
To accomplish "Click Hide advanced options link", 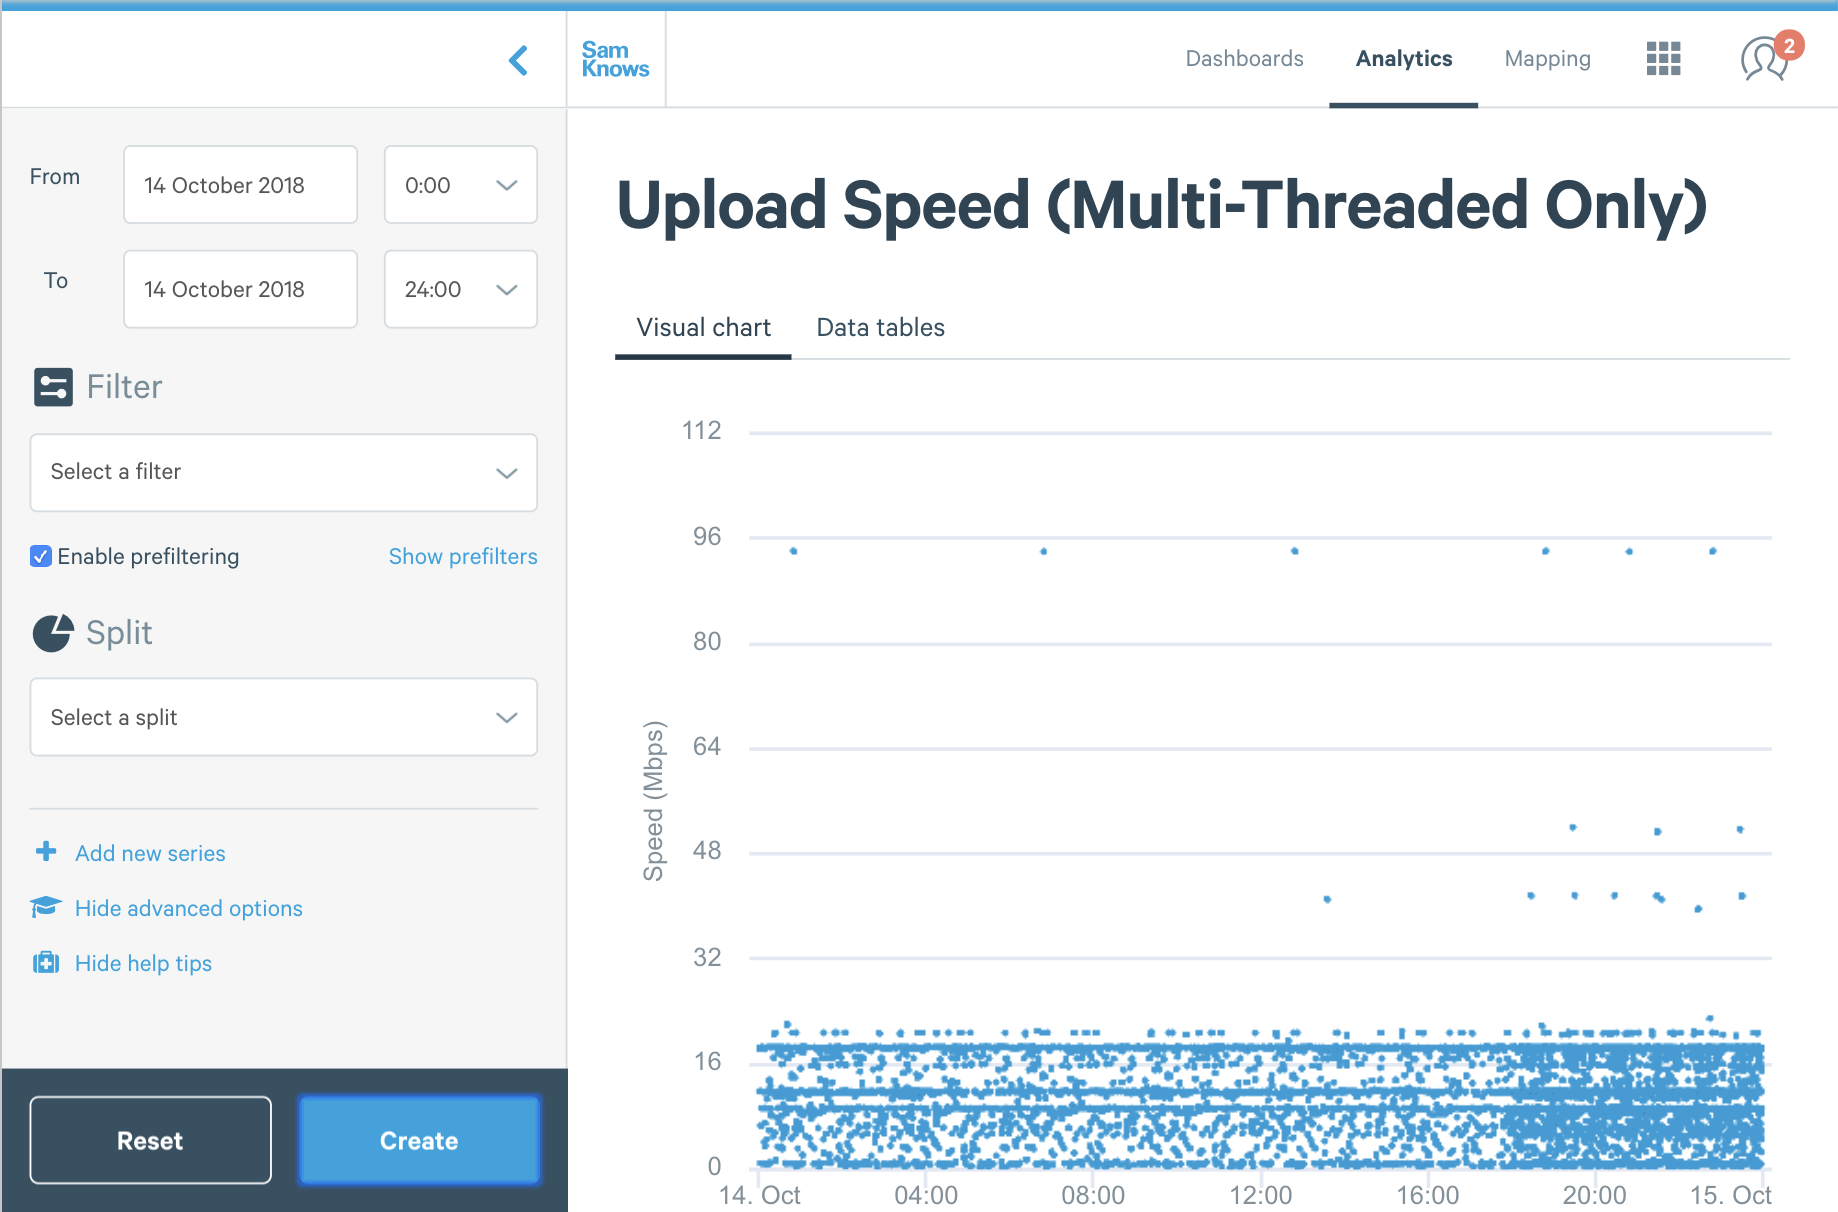I will 189,908.
